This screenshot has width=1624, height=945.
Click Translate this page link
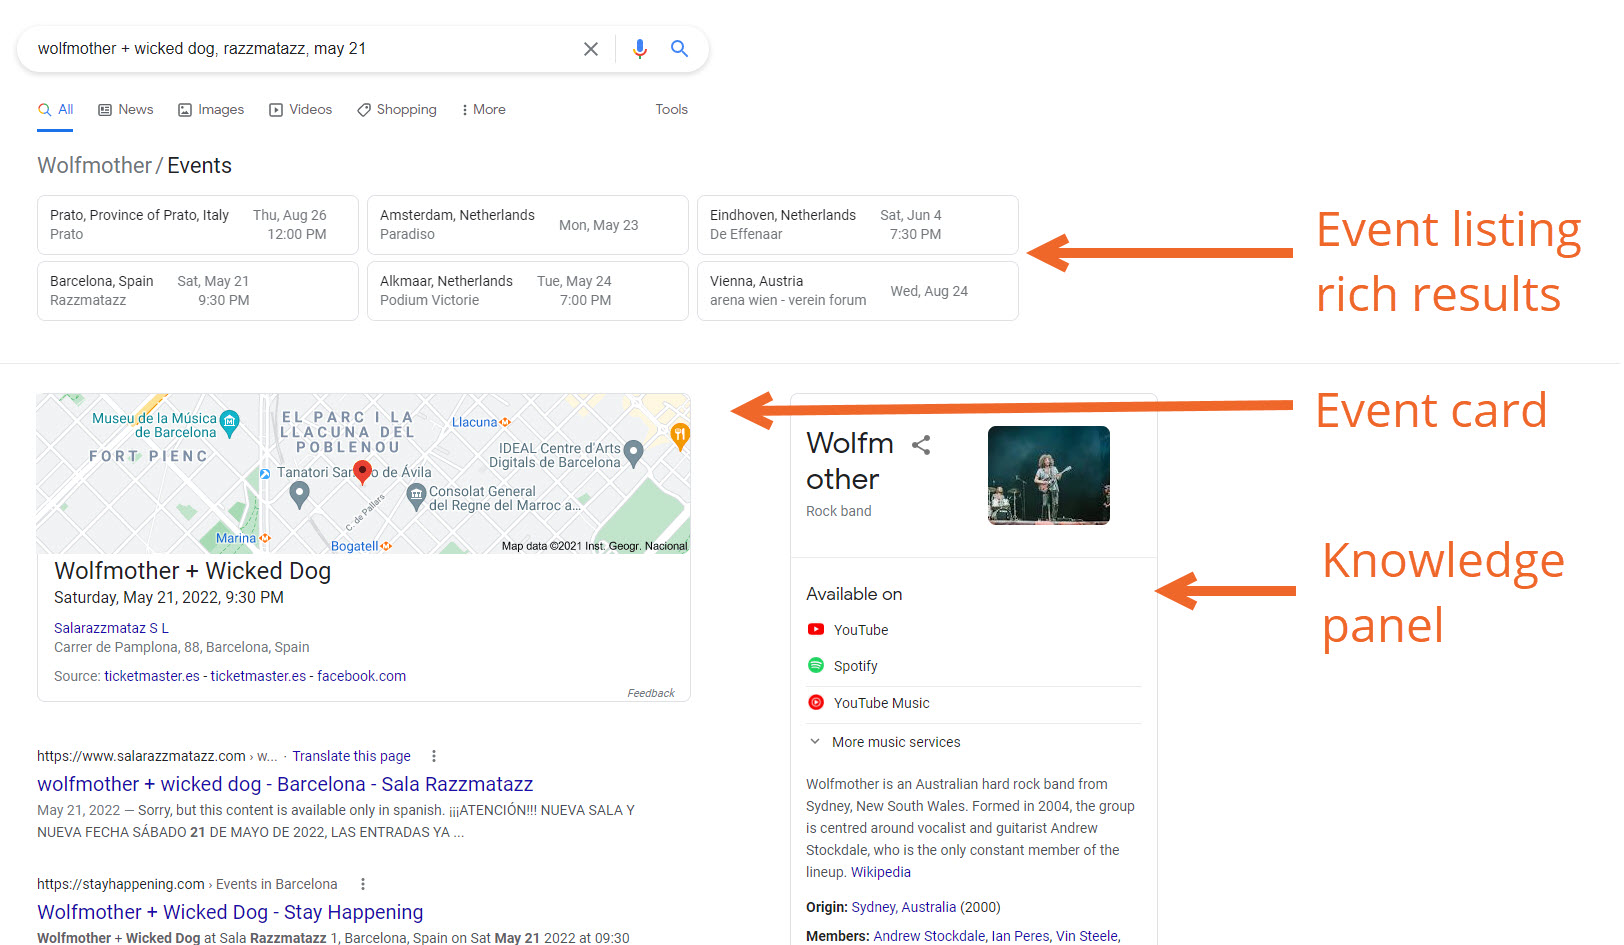[x=351, y=756]
